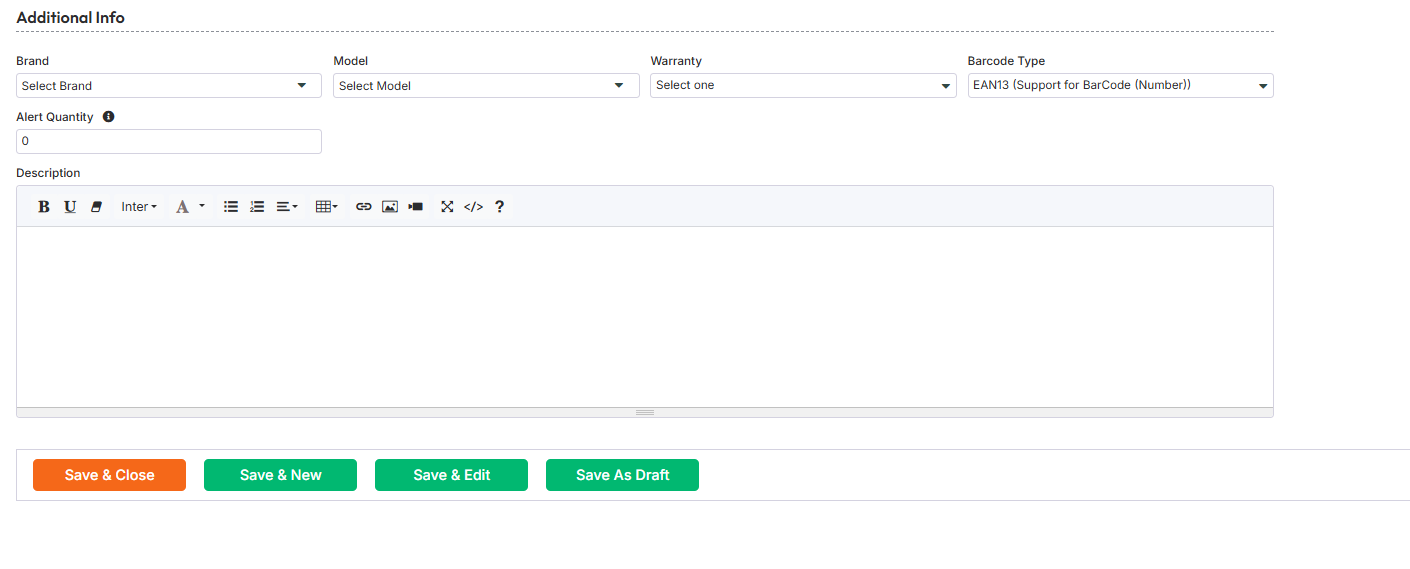
Task: Open the Inter font family dropdown
Action: (x=139, y=207)
